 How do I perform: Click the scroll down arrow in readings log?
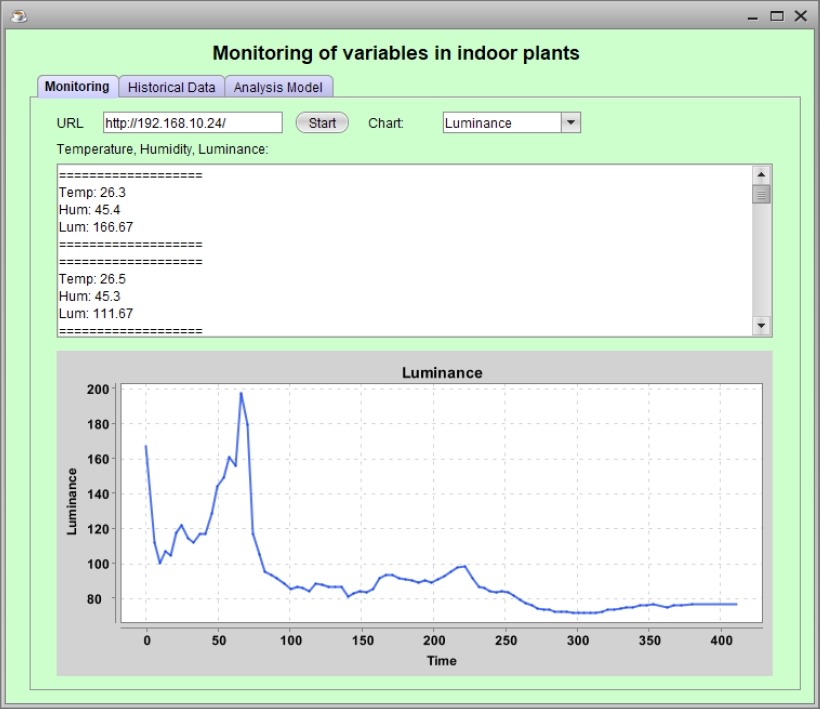click(x=761, y=326)
